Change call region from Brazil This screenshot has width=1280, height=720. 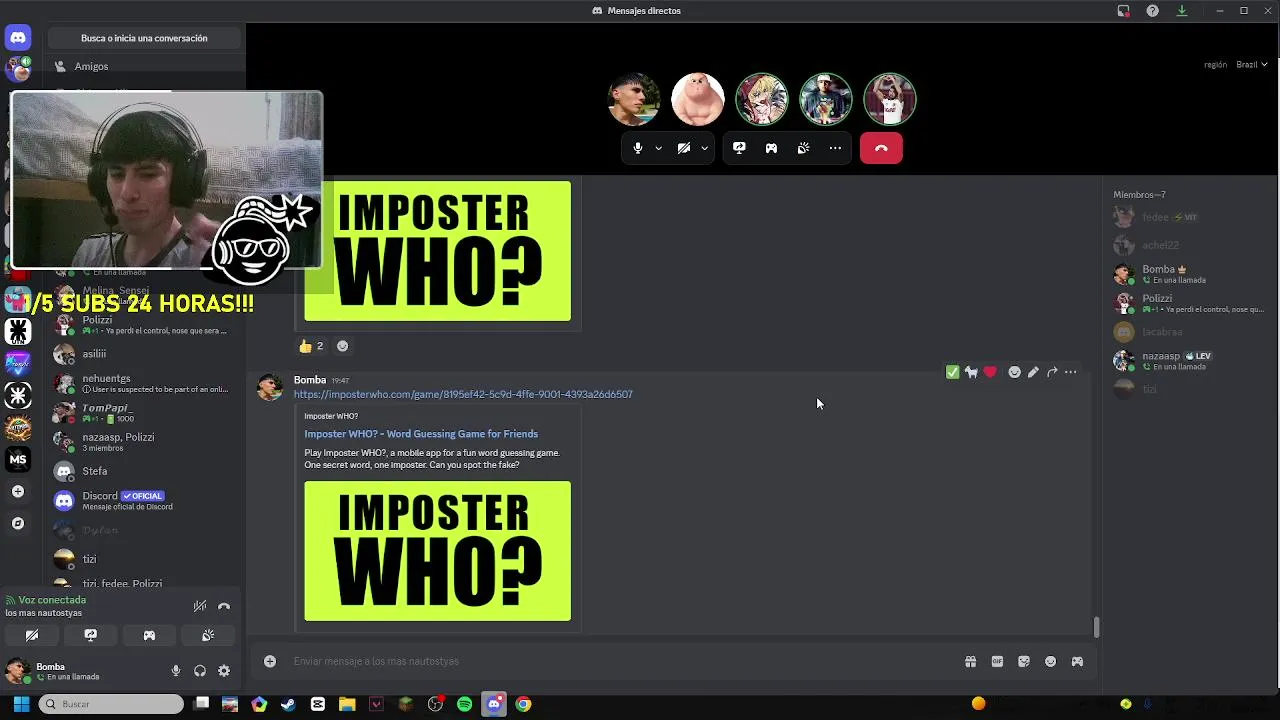pos(1251,64)
